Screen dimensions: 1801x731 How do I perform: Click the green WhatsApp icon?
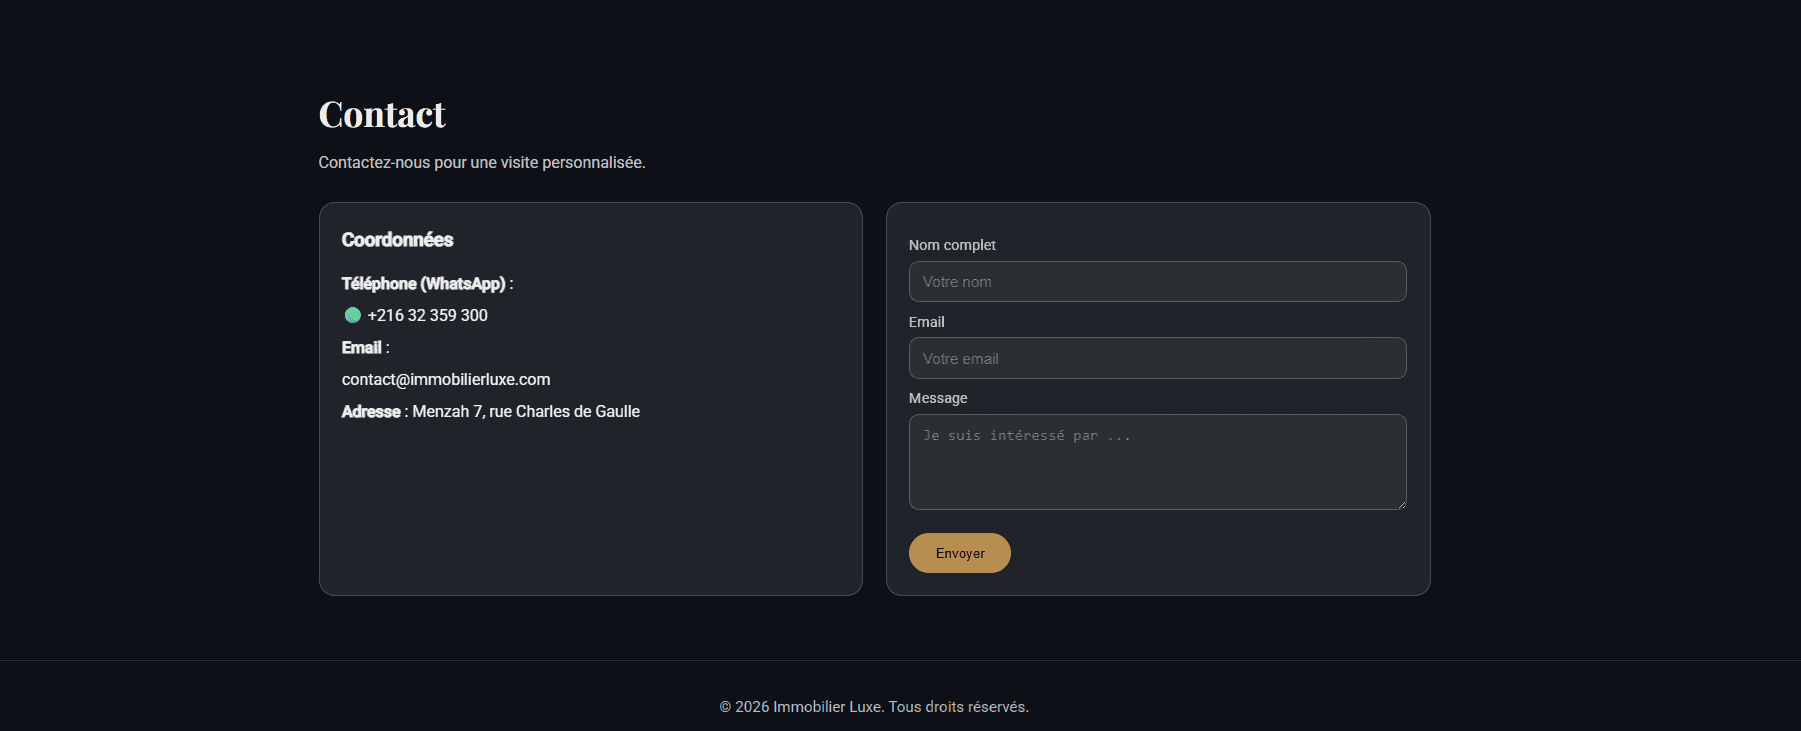(x=352, y=315)
